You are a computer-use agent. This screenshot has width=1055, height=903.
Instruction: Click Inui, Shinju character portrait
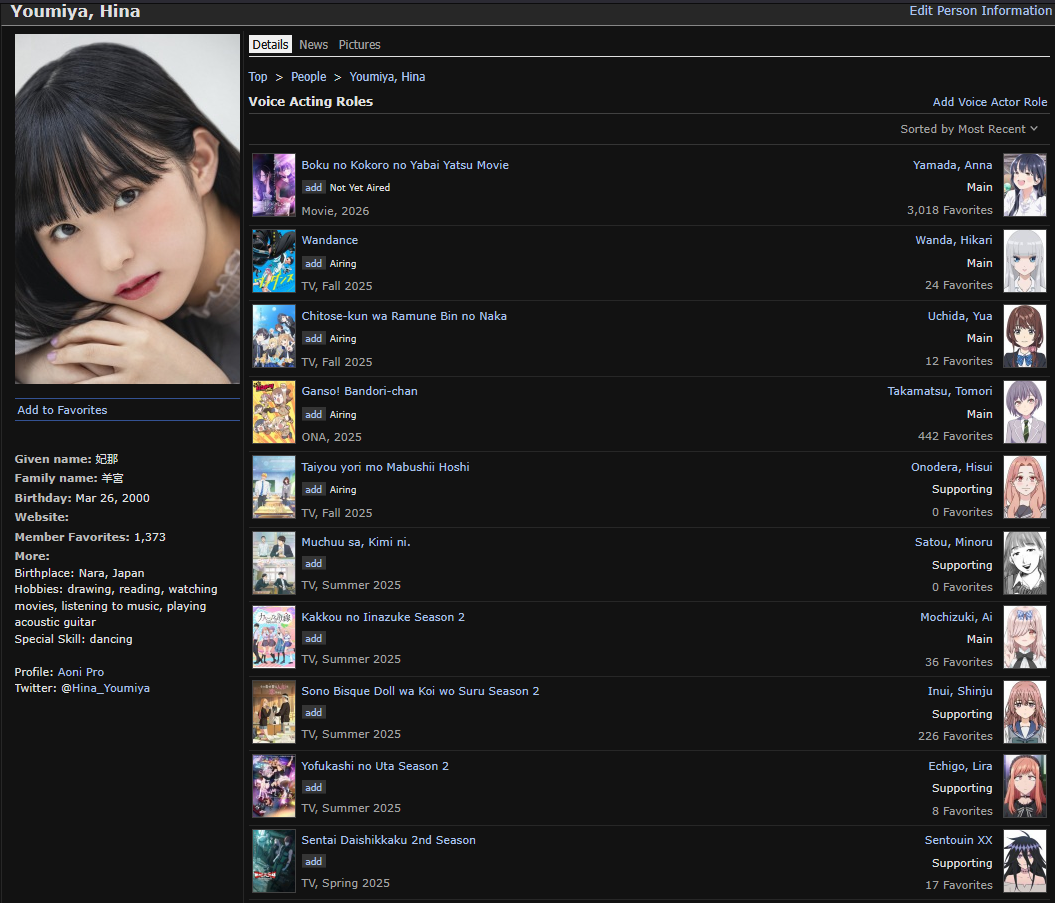[x=1025, y=712]
